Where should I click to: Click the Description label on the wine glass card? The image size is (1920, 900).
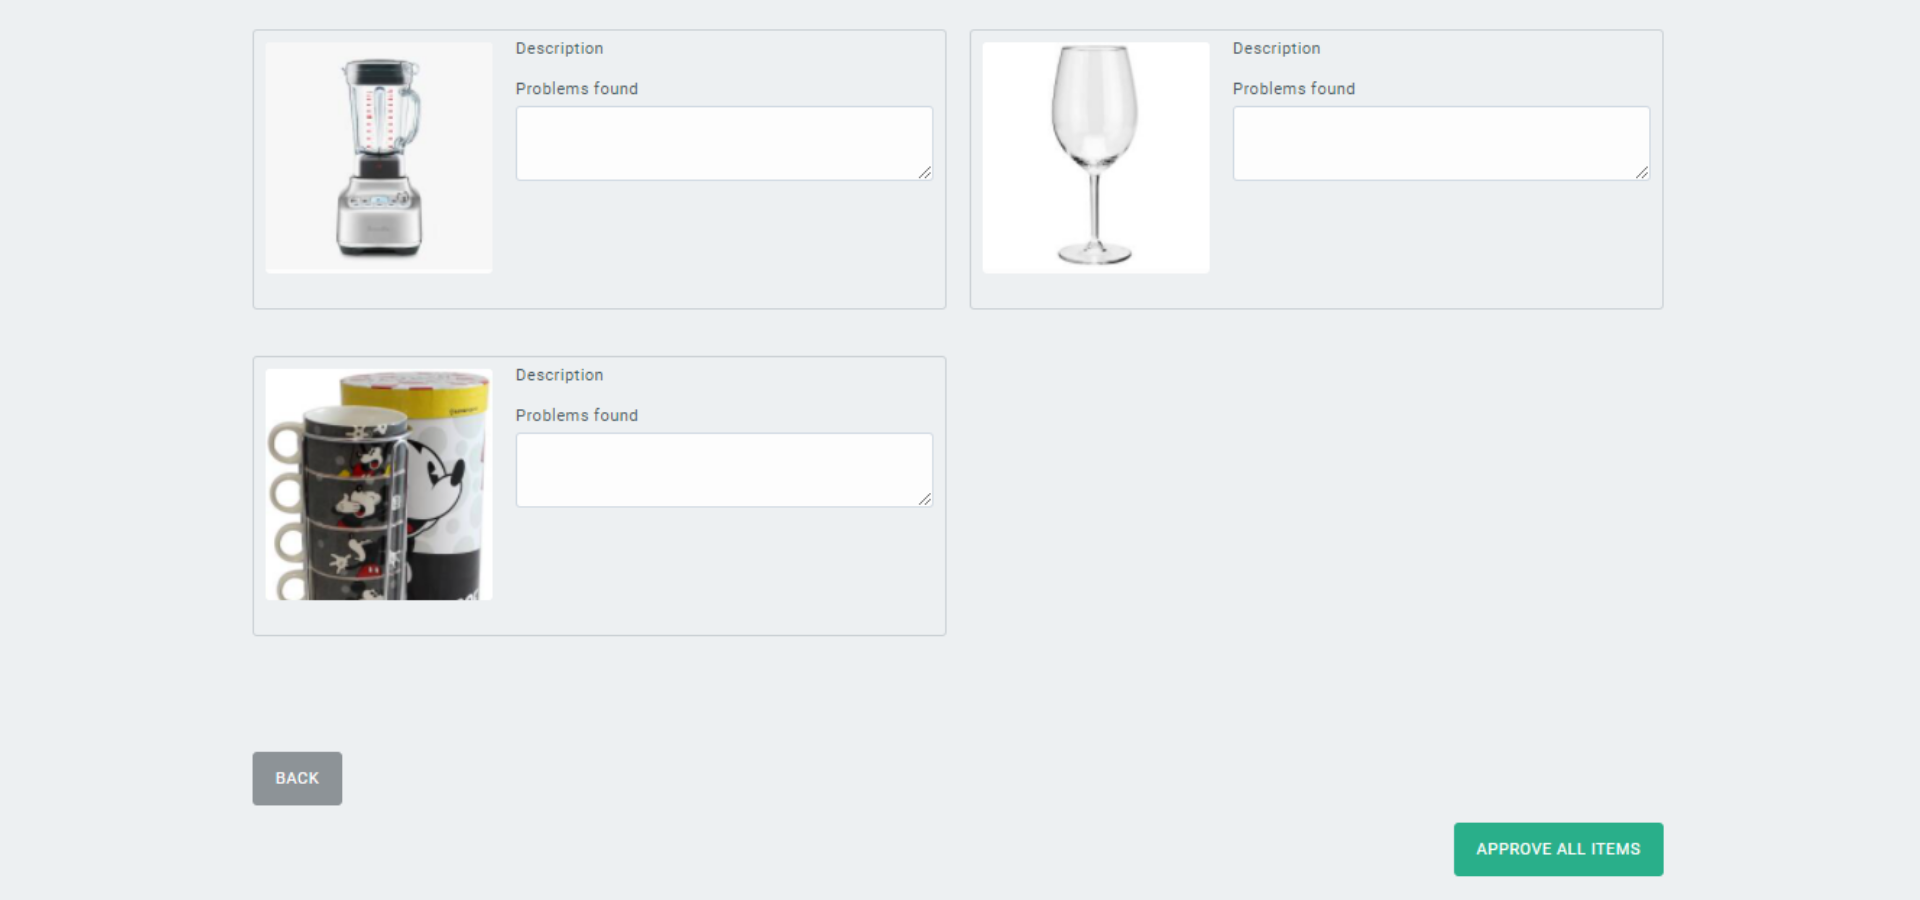[1276, 48]
